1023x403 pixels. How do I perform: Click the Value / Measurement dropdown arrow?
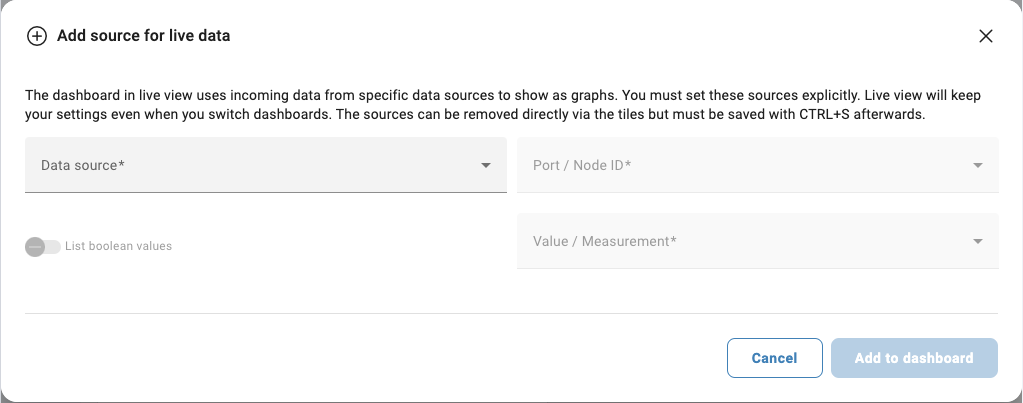tap(978, 241)
